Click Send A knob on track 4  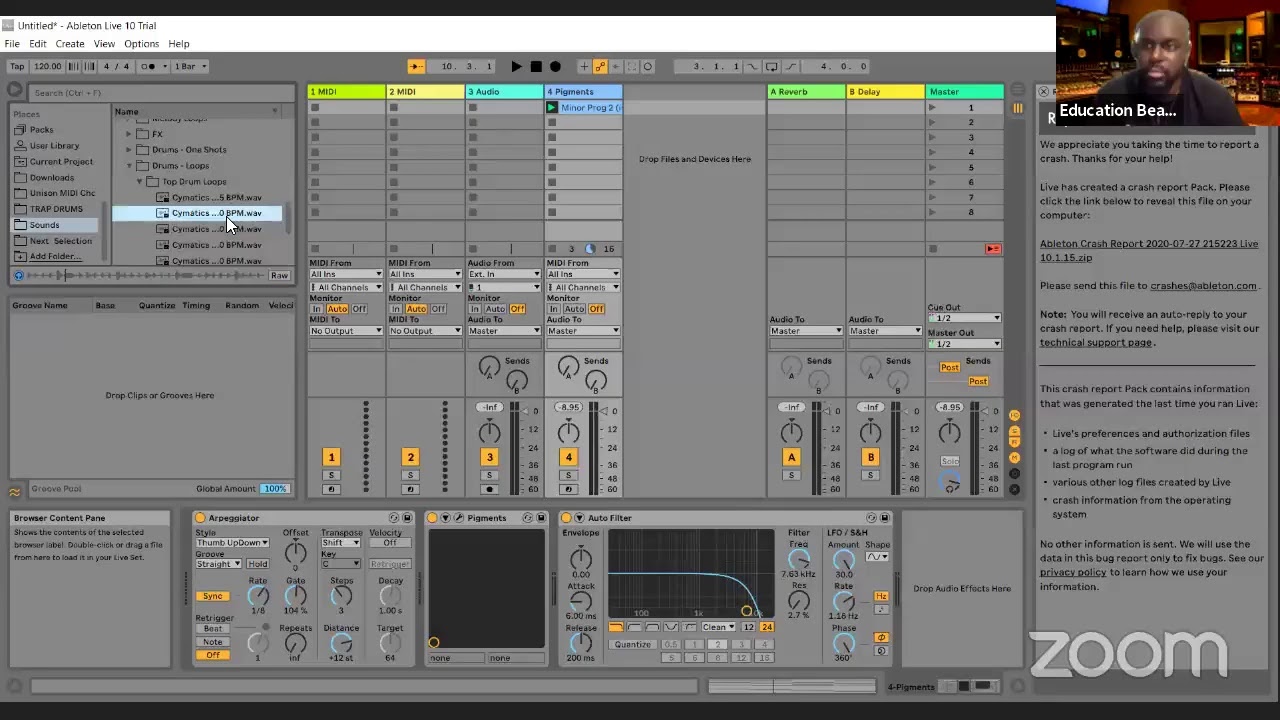(568, 366)
